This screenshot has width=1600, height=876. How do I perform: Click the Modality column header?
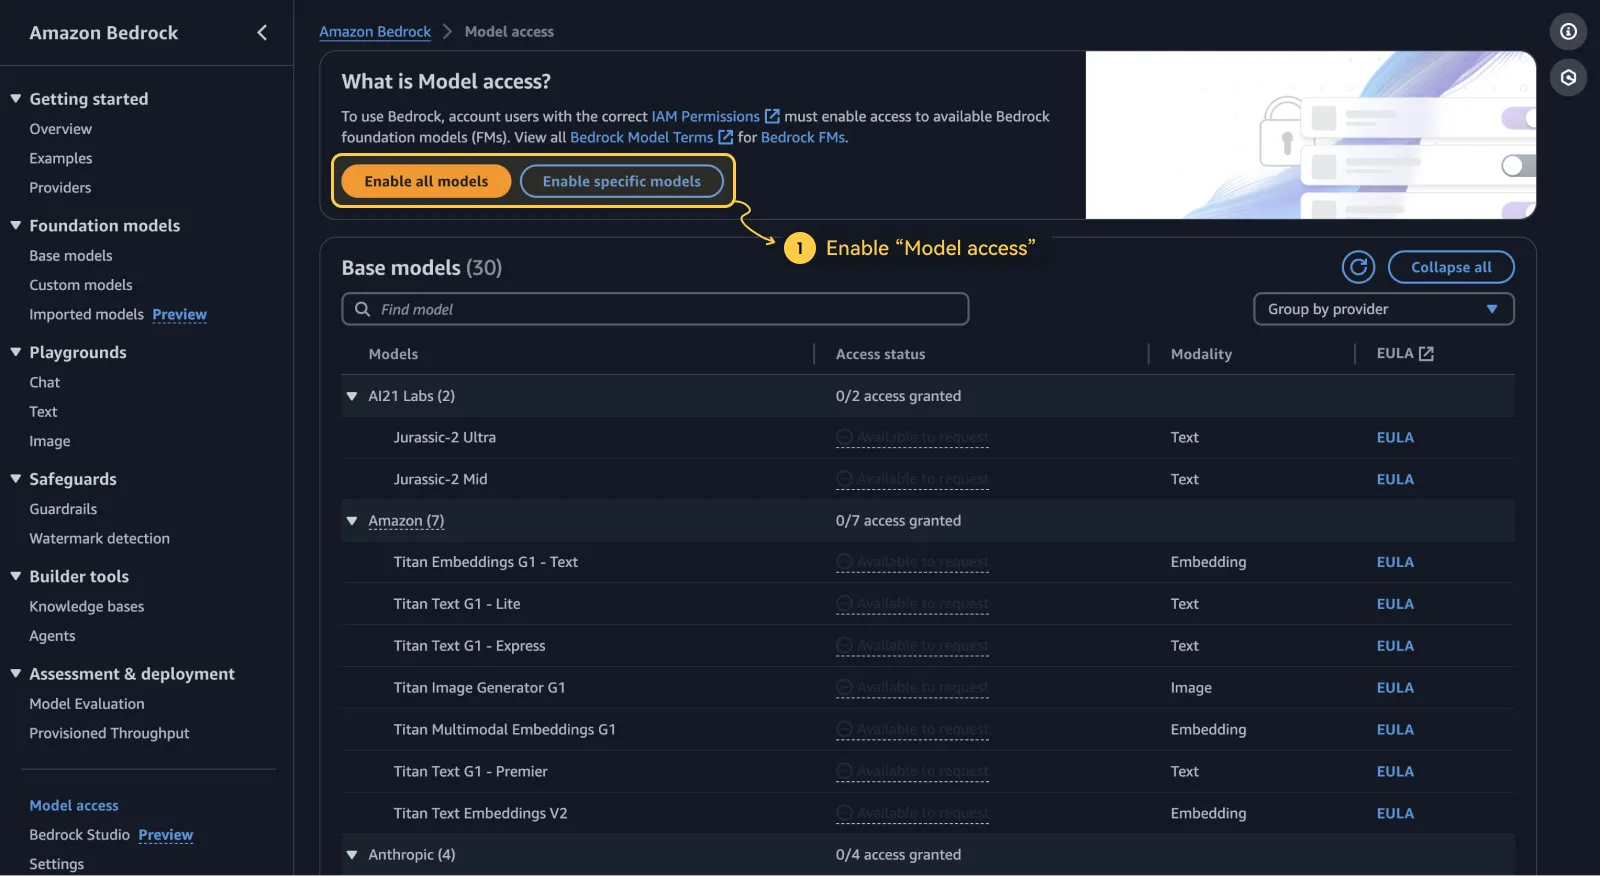(1201, 354)
